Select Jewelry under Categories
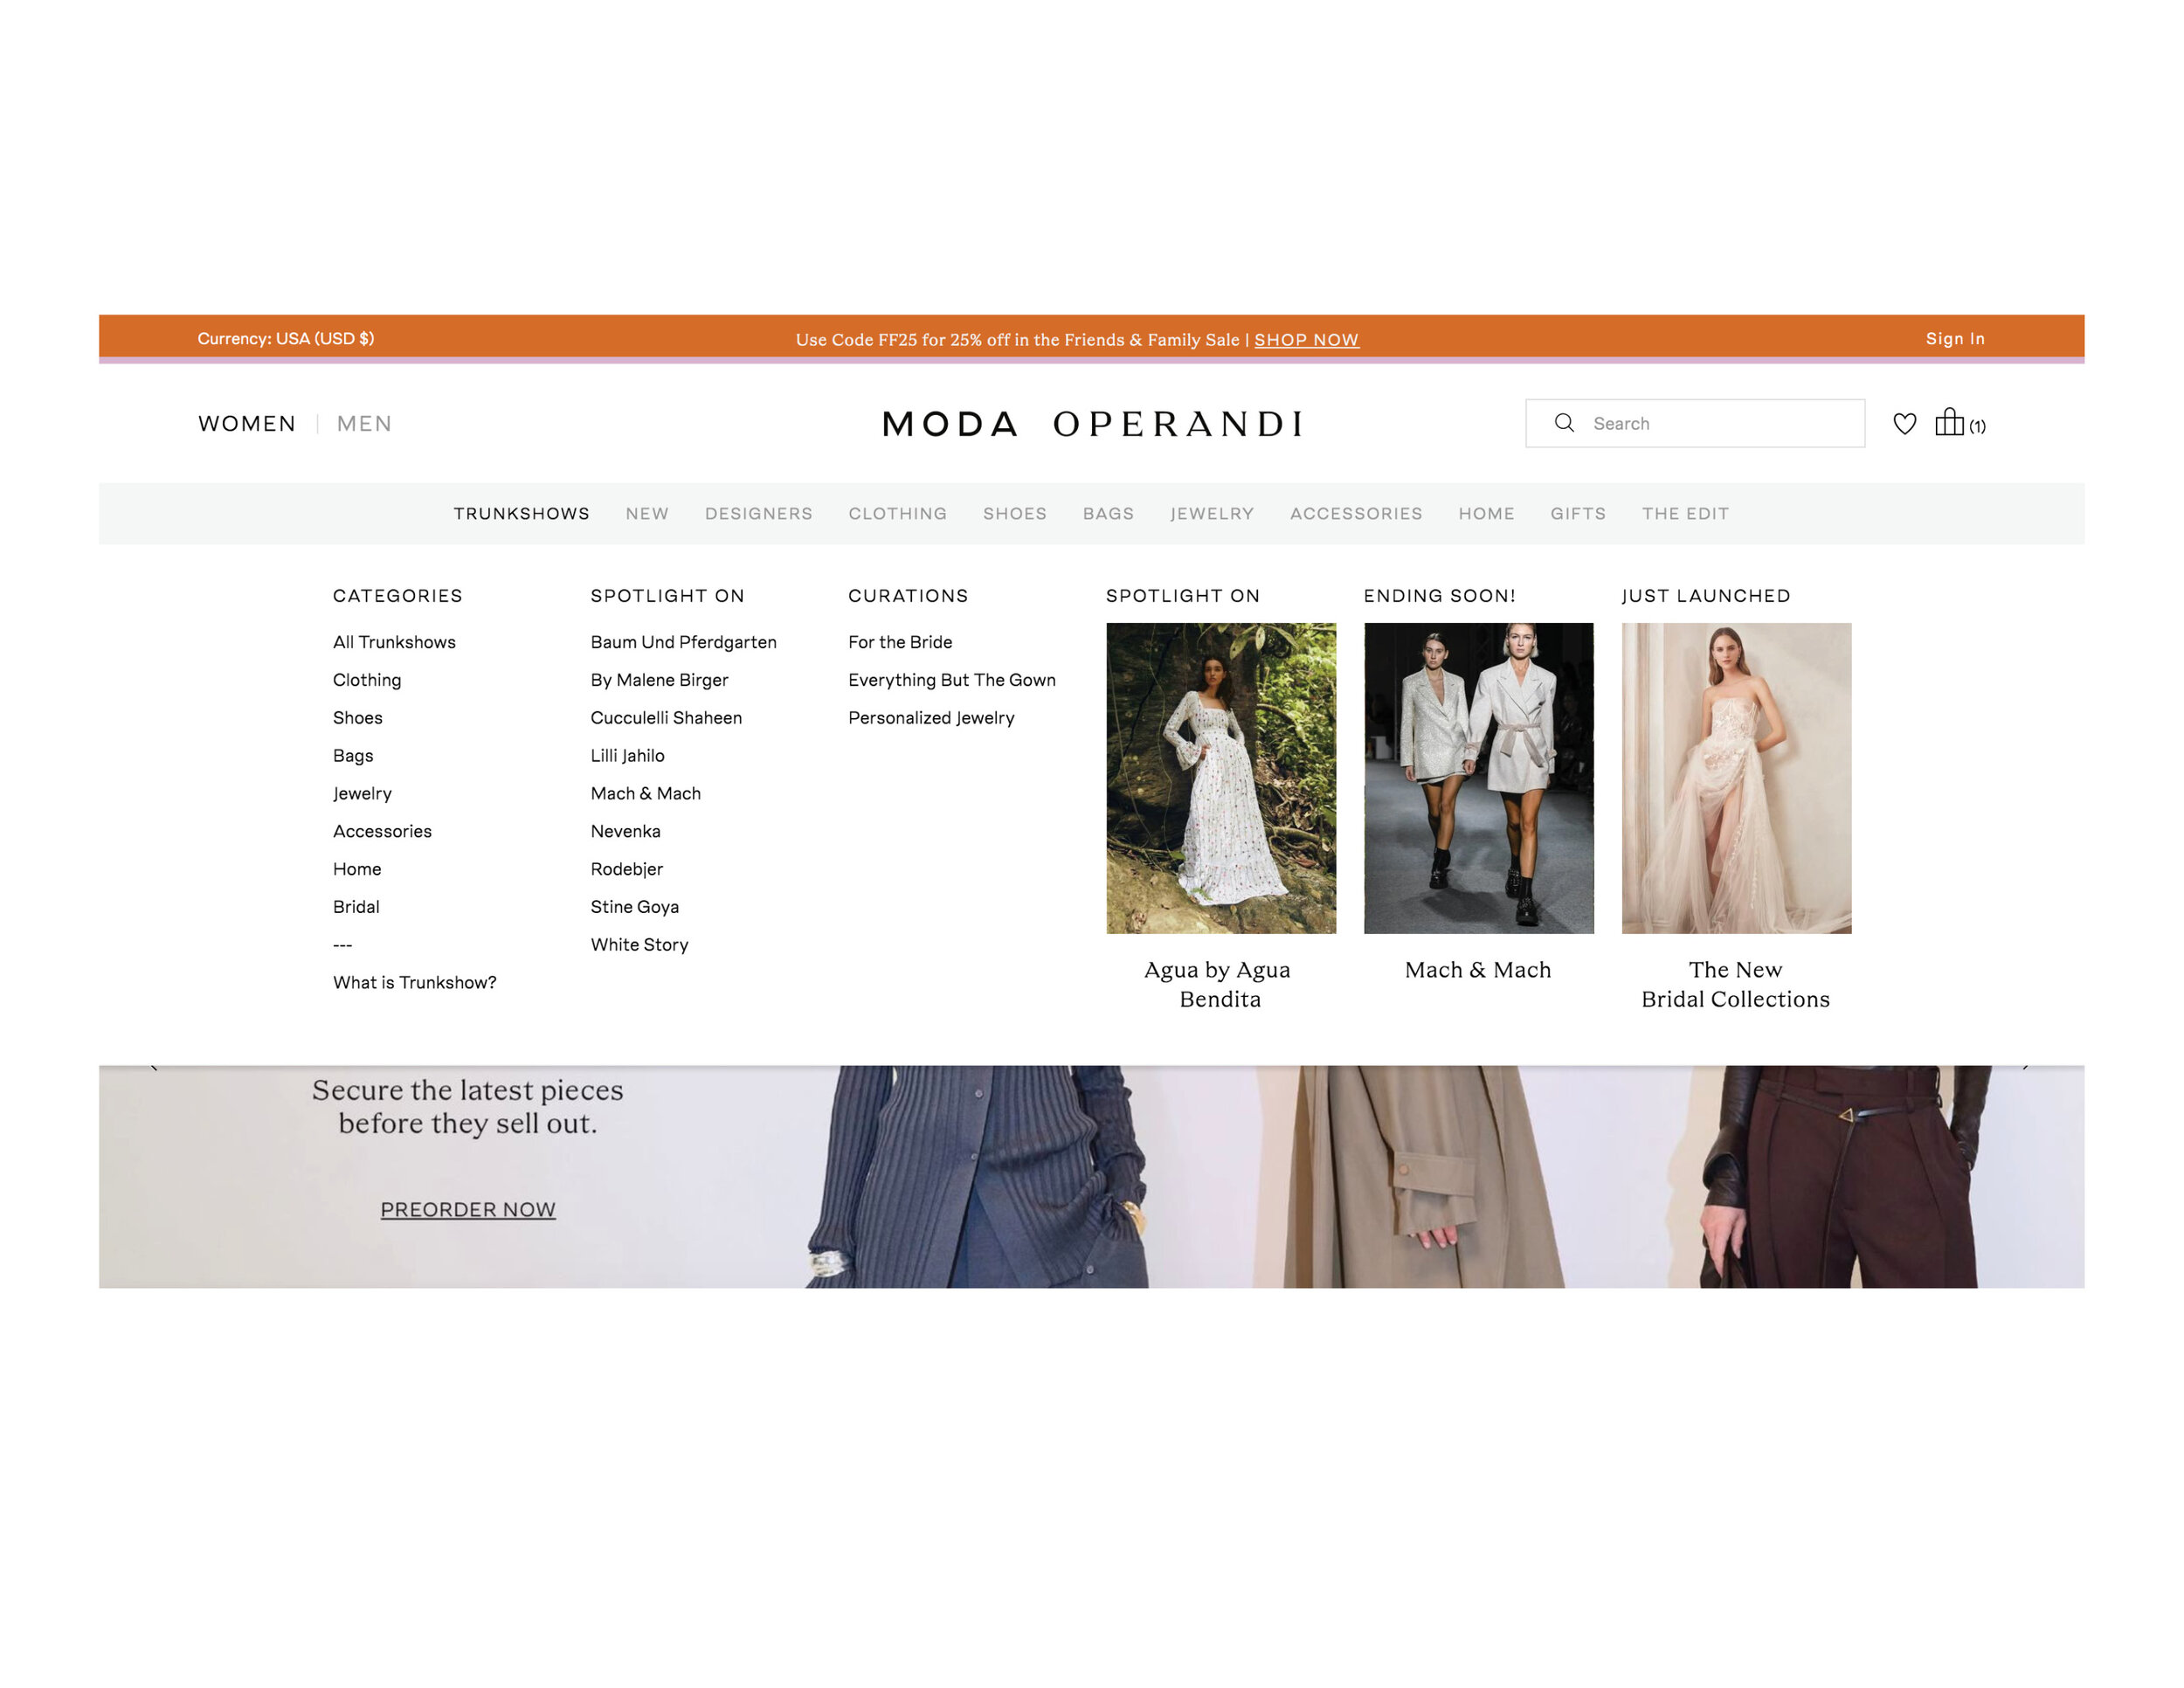Screen dimensions: 2184x1688 [x=362, y=793]
